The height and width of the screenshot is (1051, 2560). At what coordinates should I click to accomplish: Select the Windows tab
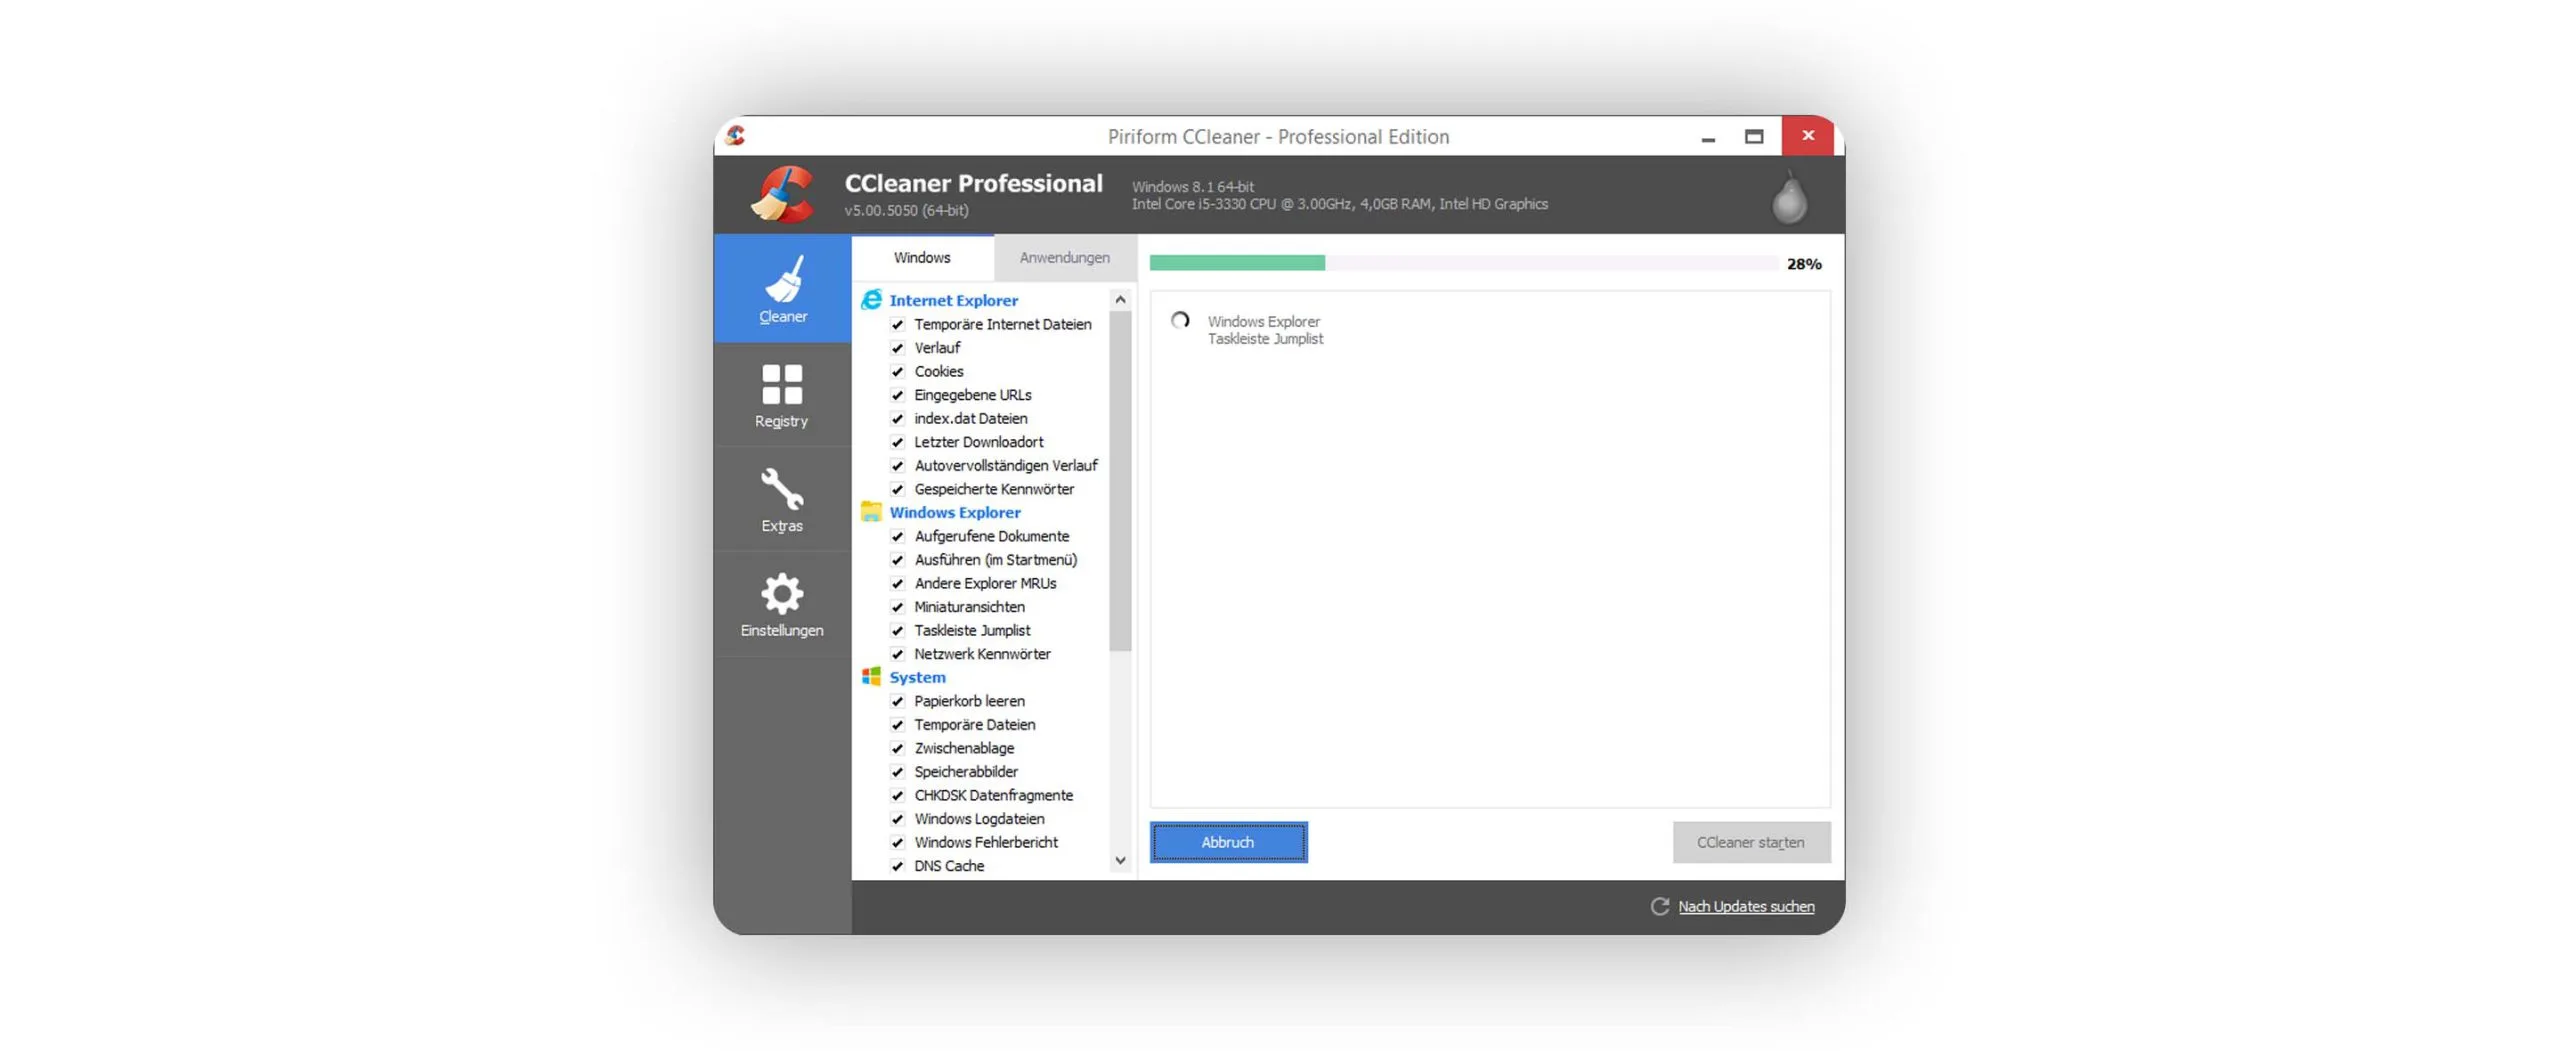921,258
